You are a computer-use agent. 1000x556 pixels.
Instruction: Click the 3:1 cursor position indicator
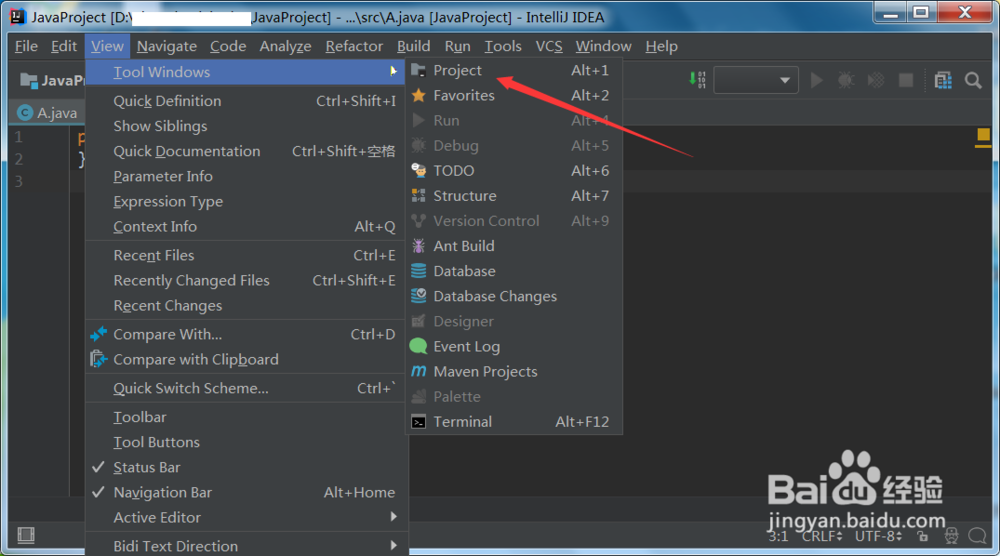[x=777, y=536]
